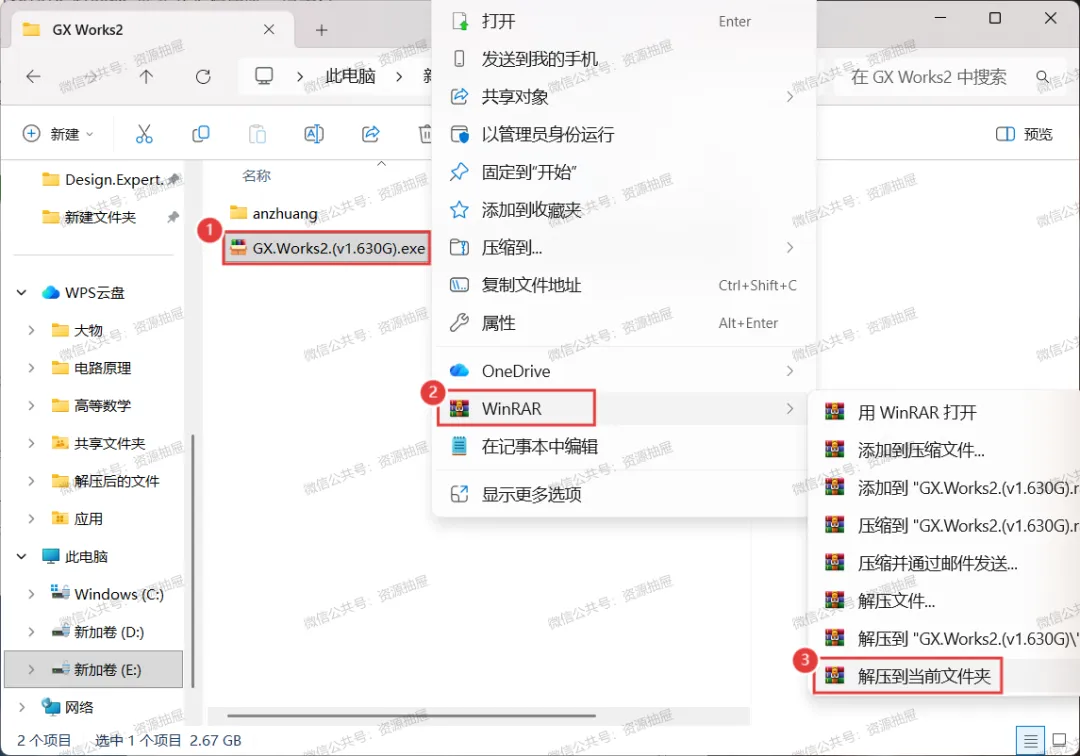The height and width of the screenshot is (756, 1080).
Task: Click the Paste clipboard icon
Action: (258, 134)
